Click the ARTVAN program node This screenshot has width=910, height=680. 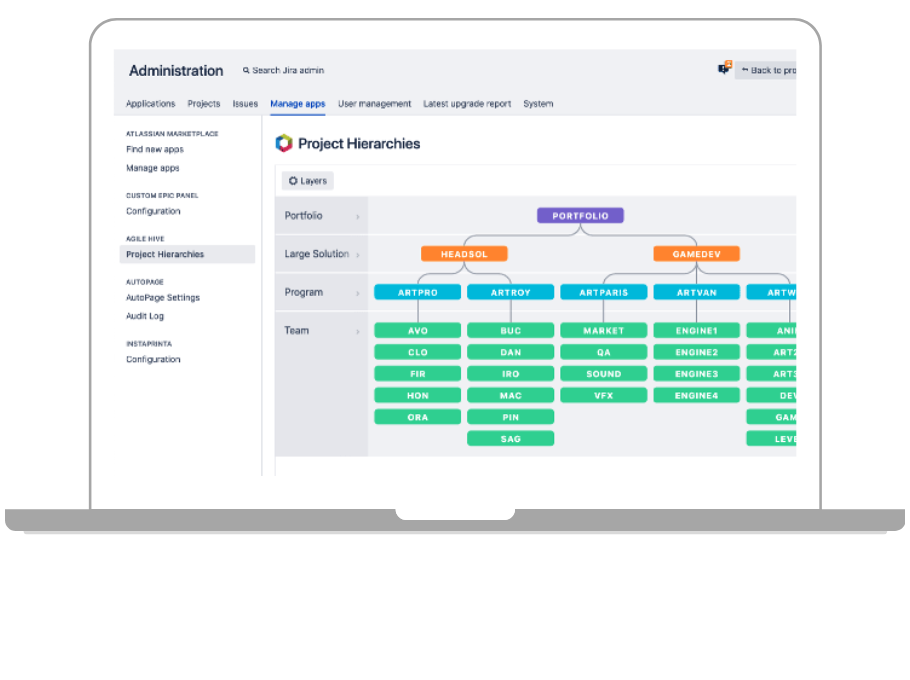click(x=696, y=292)
